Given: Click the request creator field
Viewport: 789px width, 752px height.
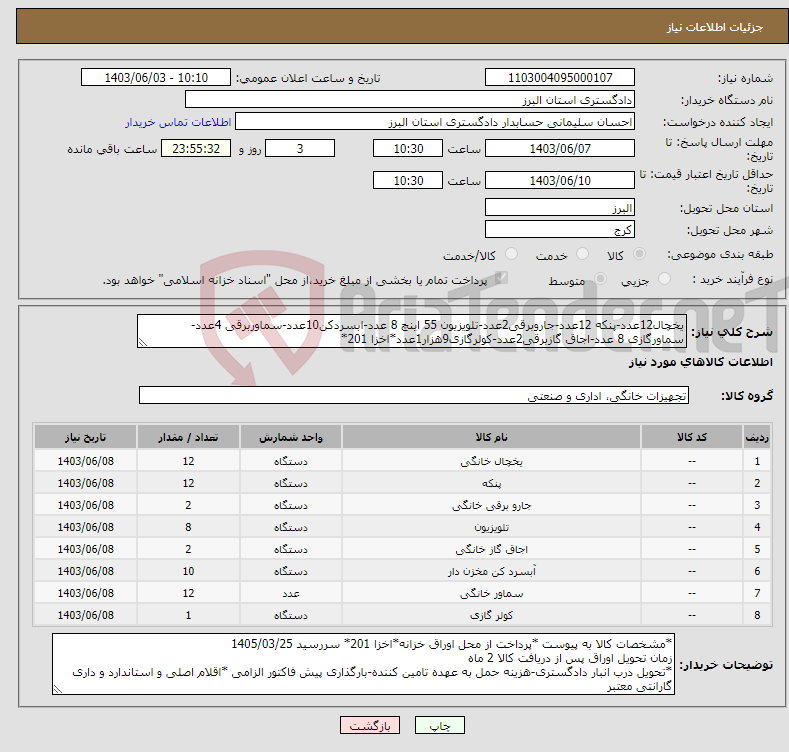Looking at the screenshot, I should (x=435, y=122).
